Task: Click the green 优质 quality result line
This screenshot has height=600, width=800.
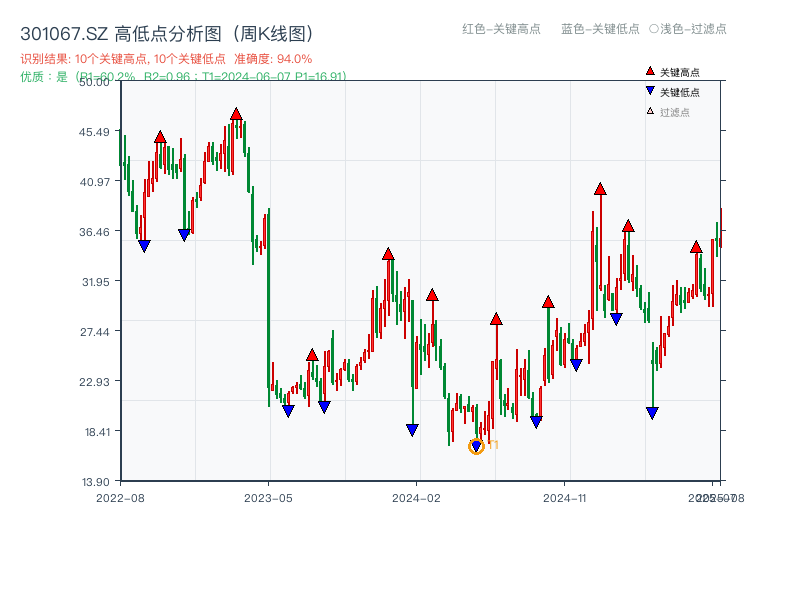Action: (184, 77)
